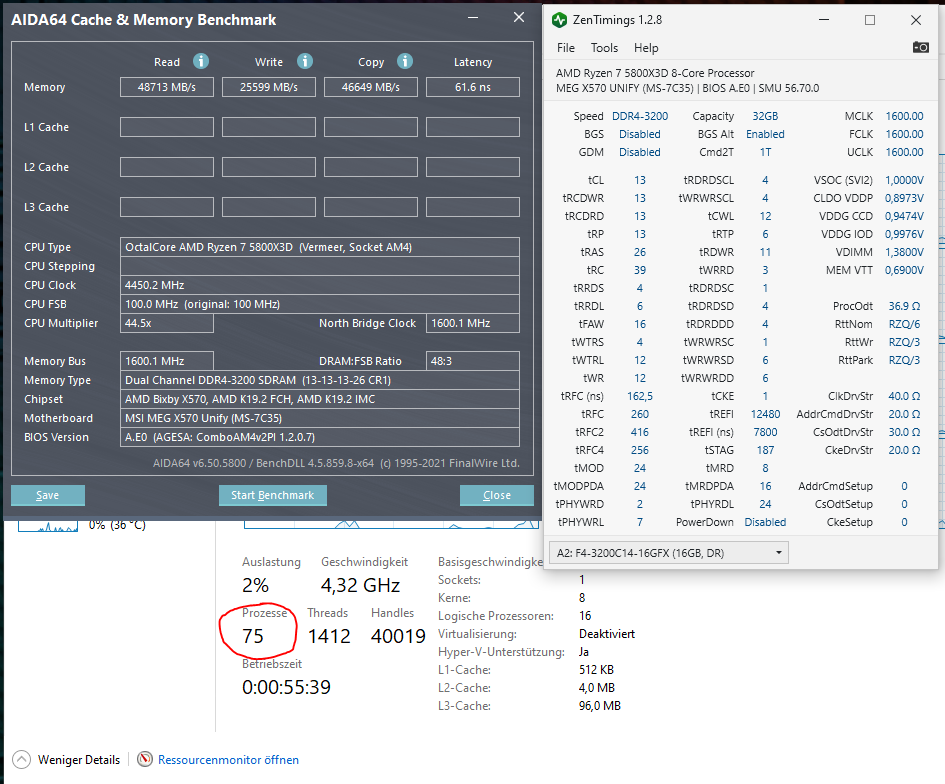Maximize the ZenTimings window
This screenshot has height=784, width=945.
pyautogui.click(x=870, y=20)
